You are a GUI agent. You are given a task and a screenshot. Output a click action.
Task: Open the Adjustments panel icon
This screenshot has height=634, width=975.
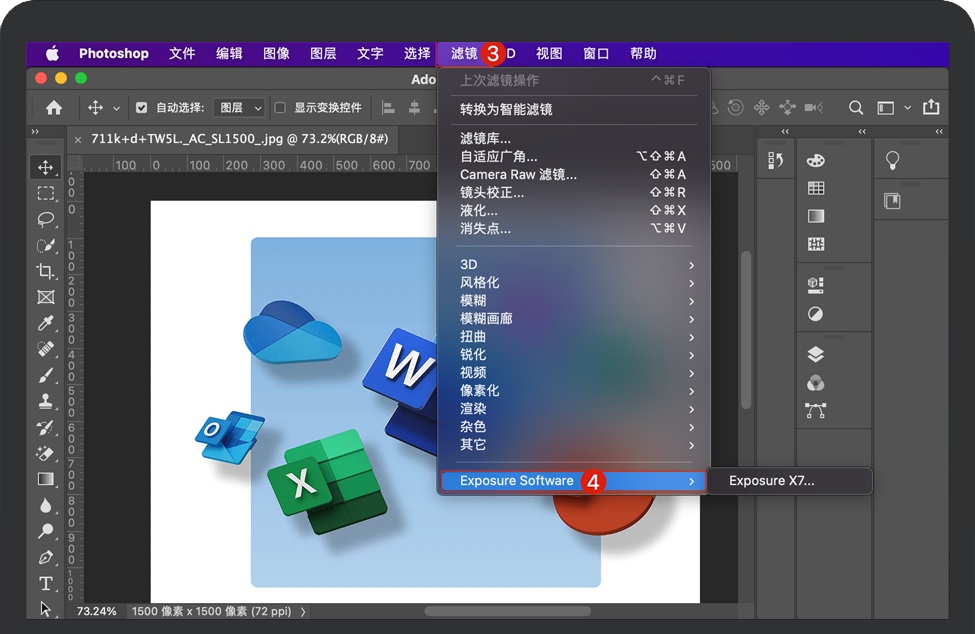[816, 314]
